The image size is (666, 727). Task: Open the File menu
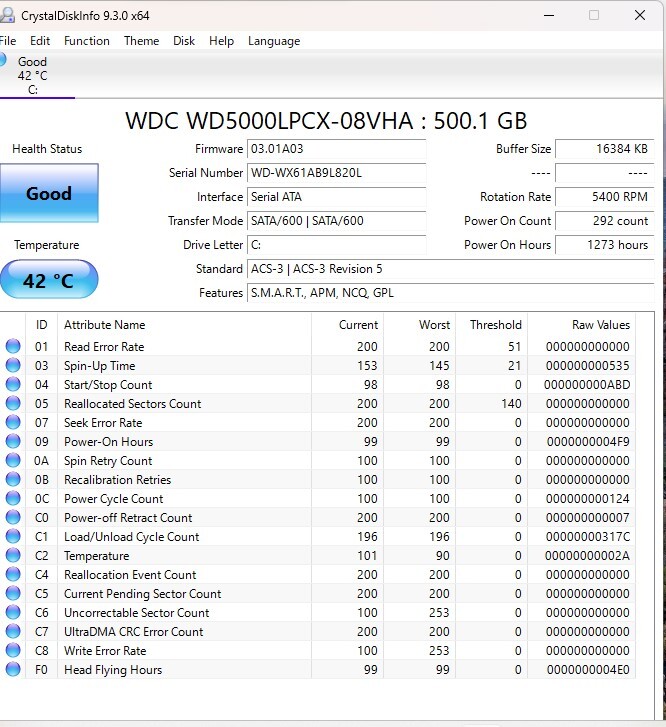coord(7,41)
